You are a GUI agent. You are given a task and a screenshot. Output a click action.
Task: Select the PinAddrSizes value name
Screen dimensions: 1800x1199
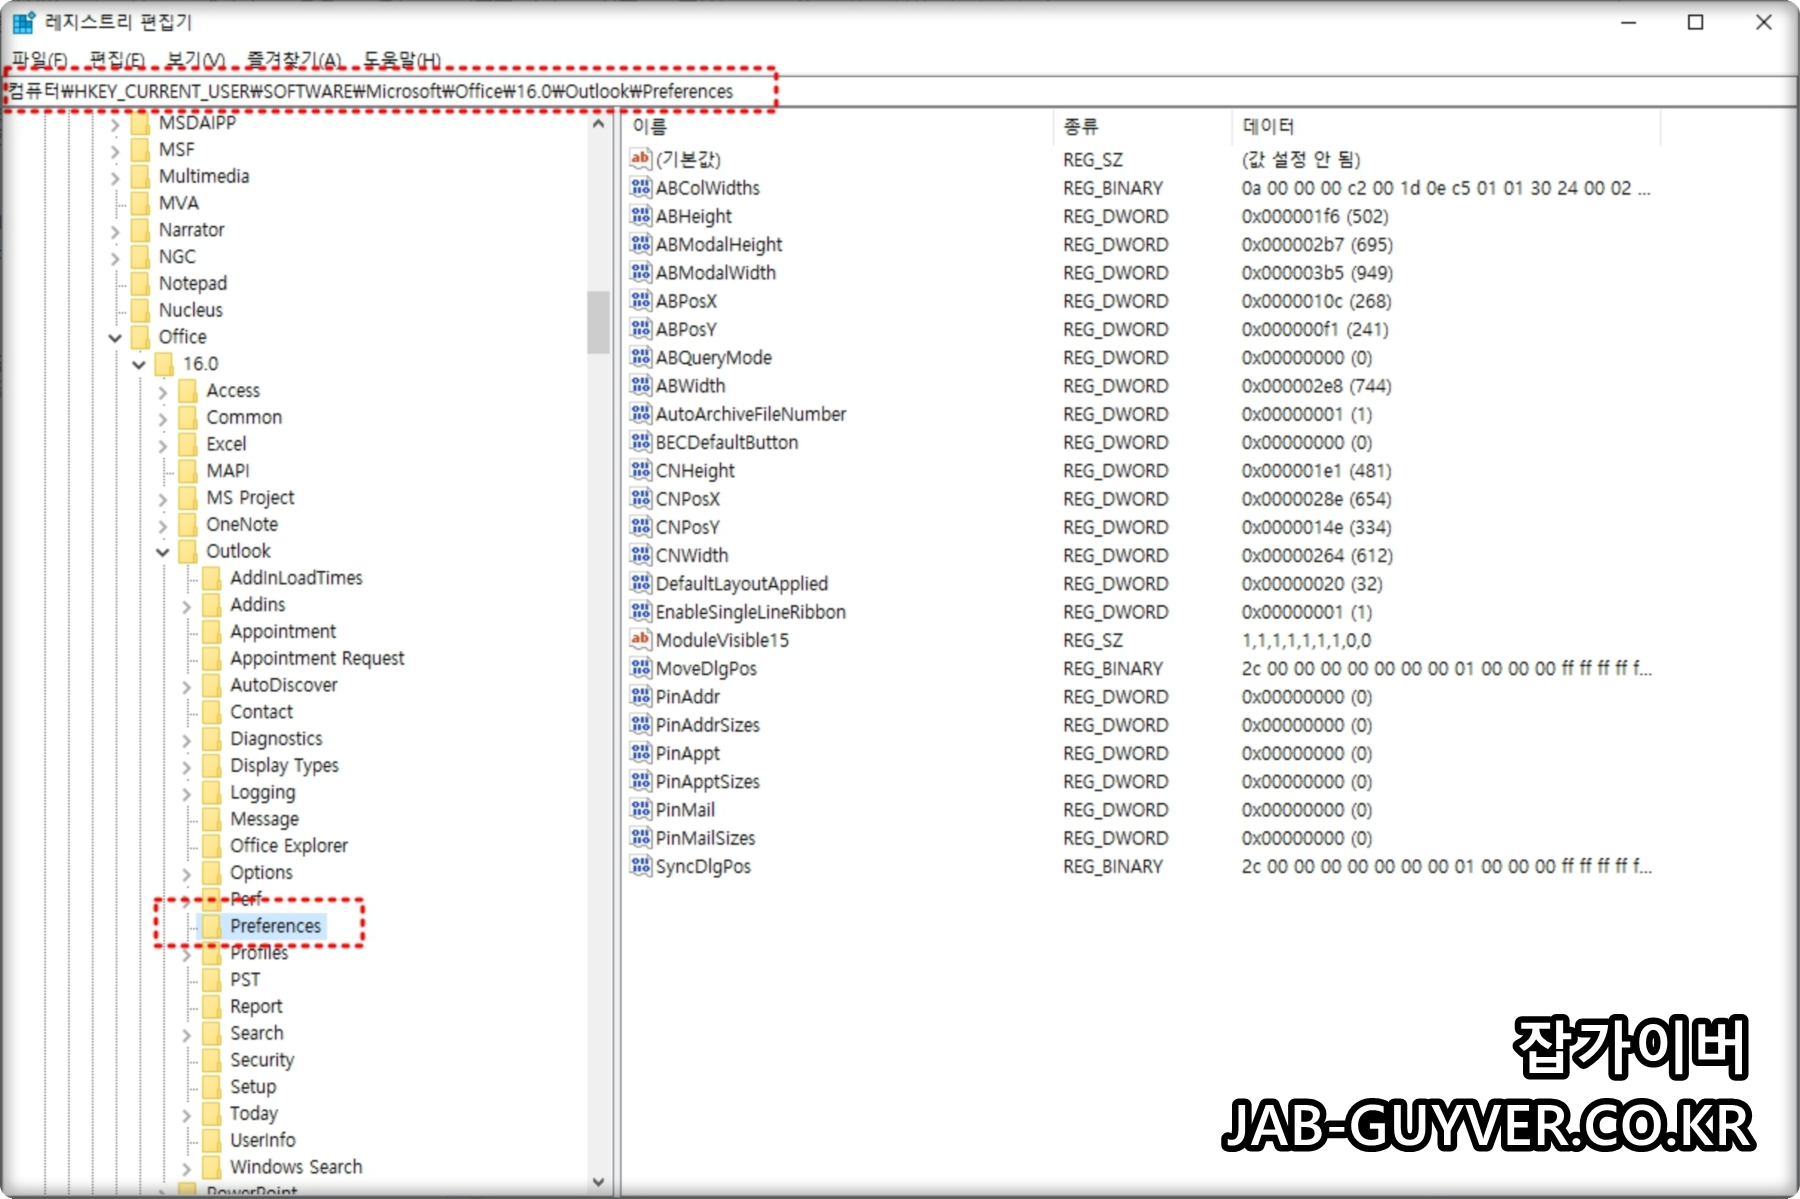tap(707, 724)
